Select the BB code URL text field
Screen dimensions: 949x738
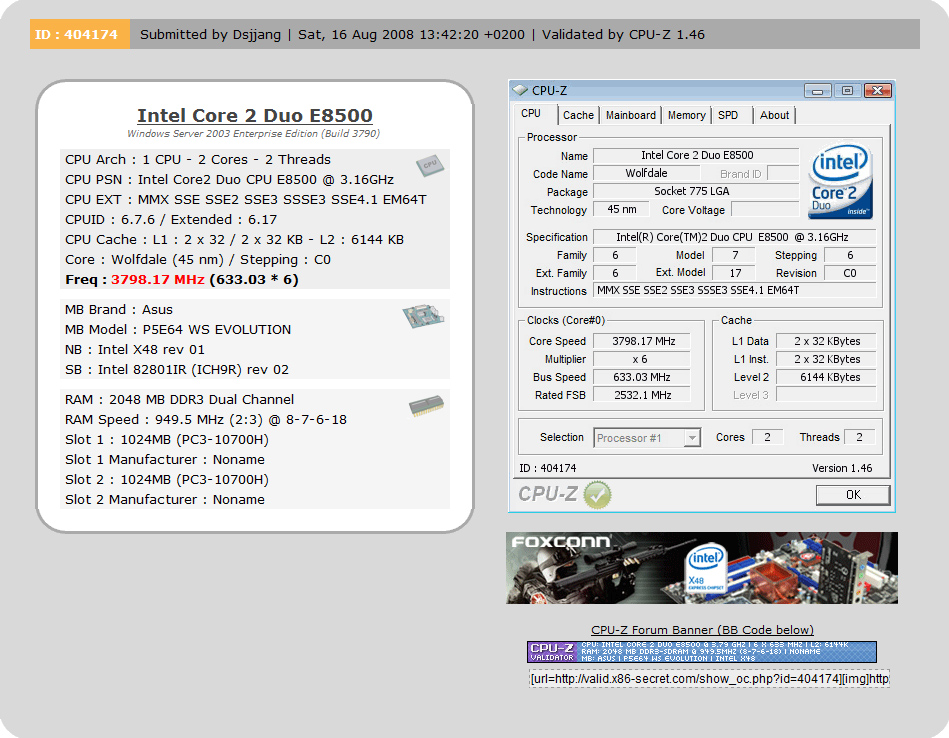coord(709,679)
